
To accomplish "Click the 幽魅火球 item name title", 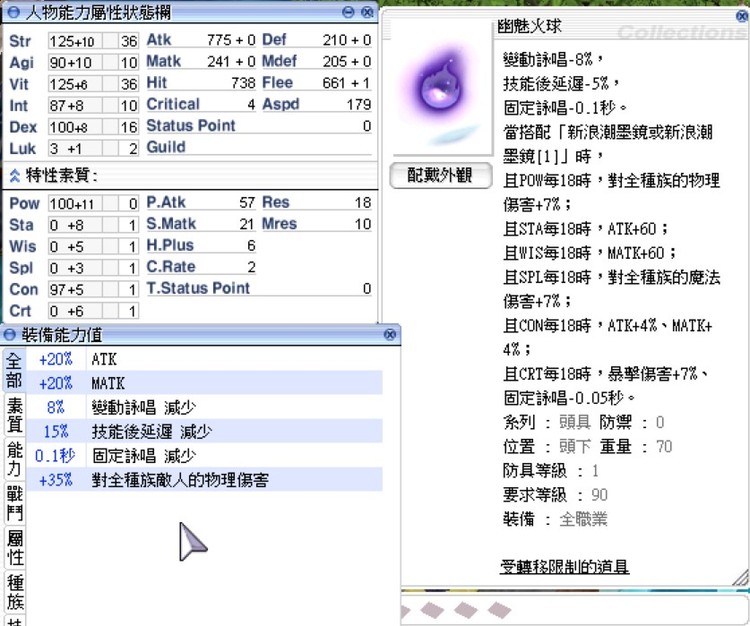I will [530, 26].
